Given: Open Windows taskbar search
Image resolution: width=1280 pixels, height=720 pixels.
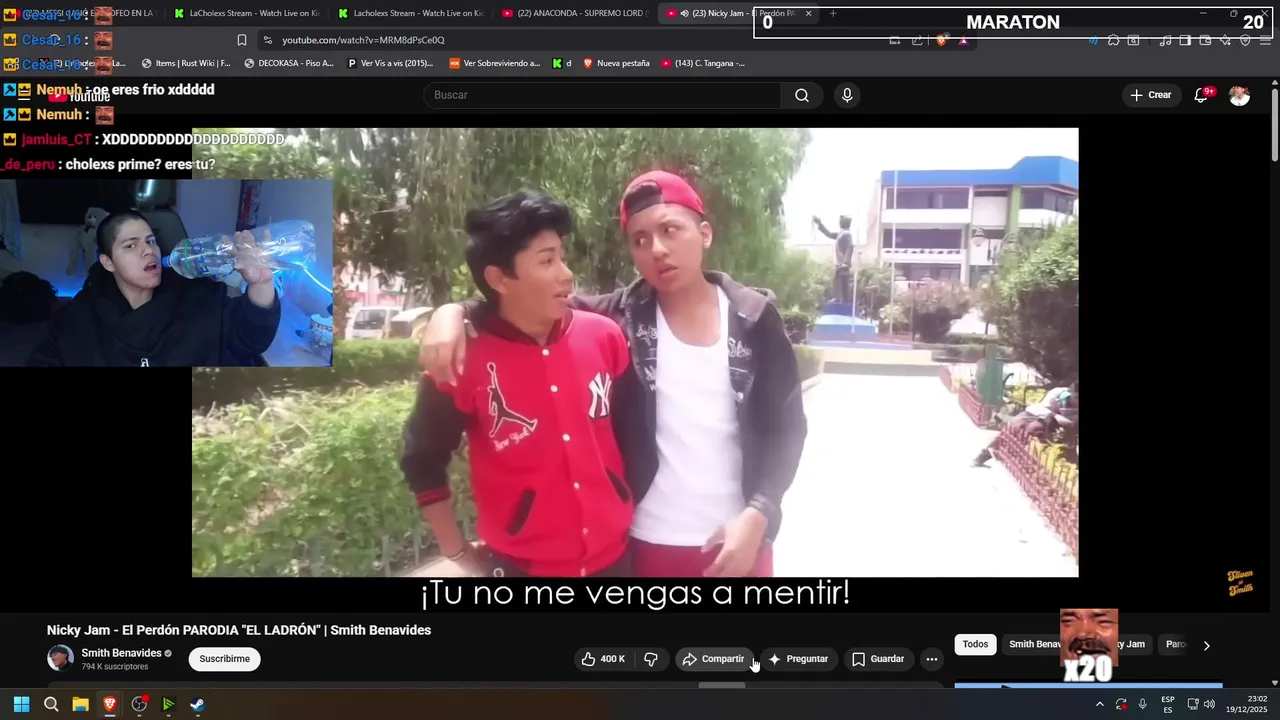Looking at the screenshot, I should (51, 704).
